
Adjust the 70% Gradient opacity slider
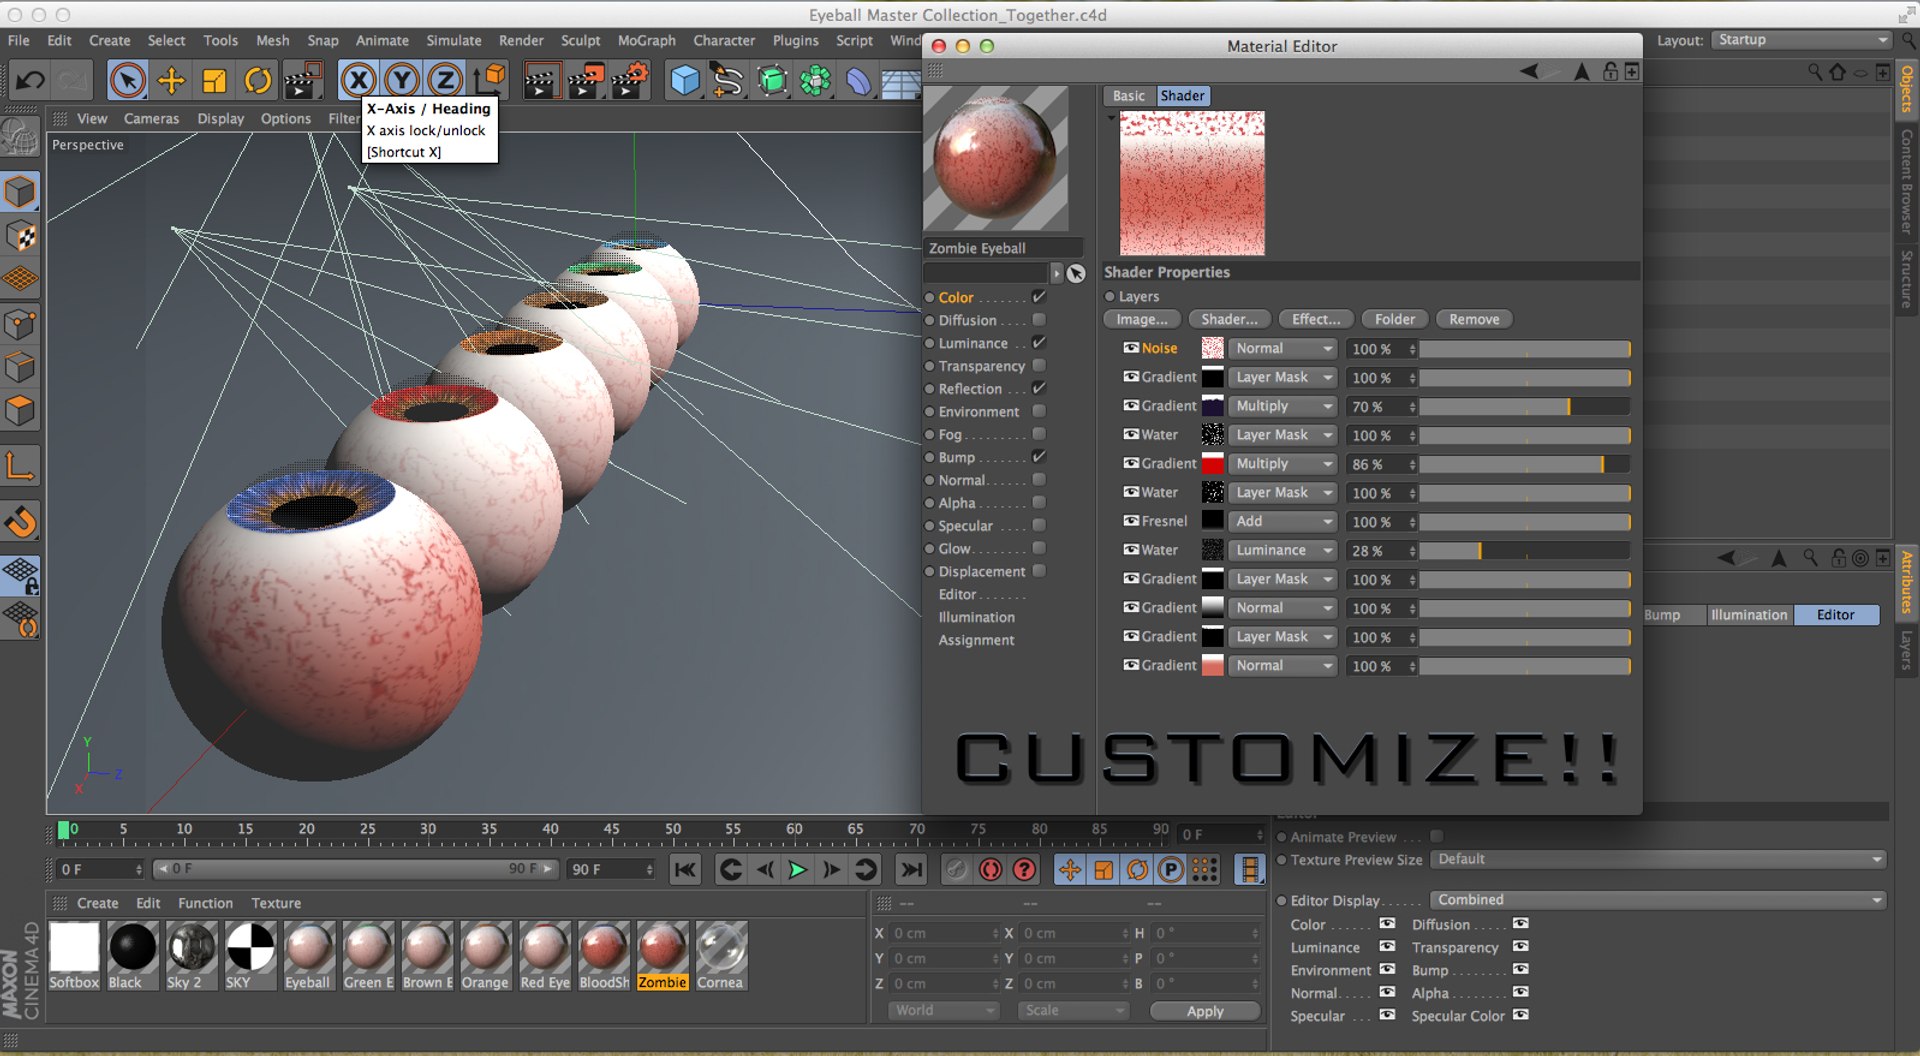point(1525,407)
